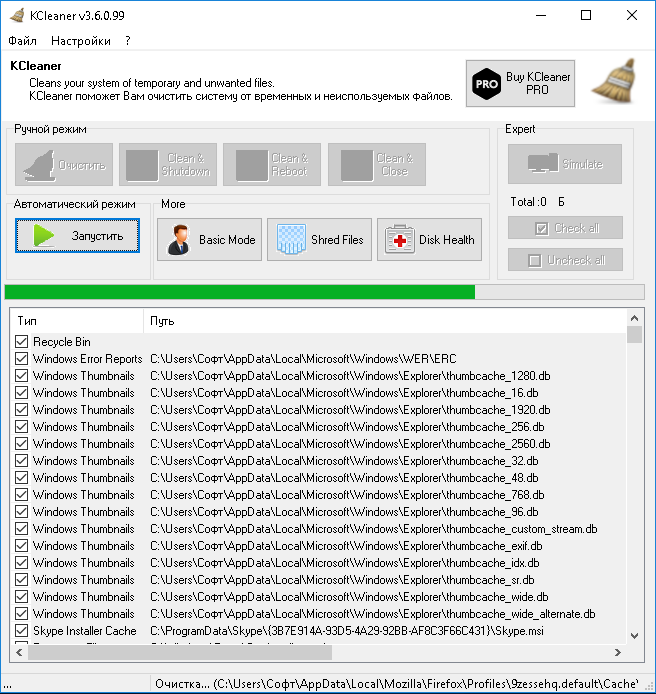
Task: Click the Clean & Close button
Action: [x=377, y=164]
